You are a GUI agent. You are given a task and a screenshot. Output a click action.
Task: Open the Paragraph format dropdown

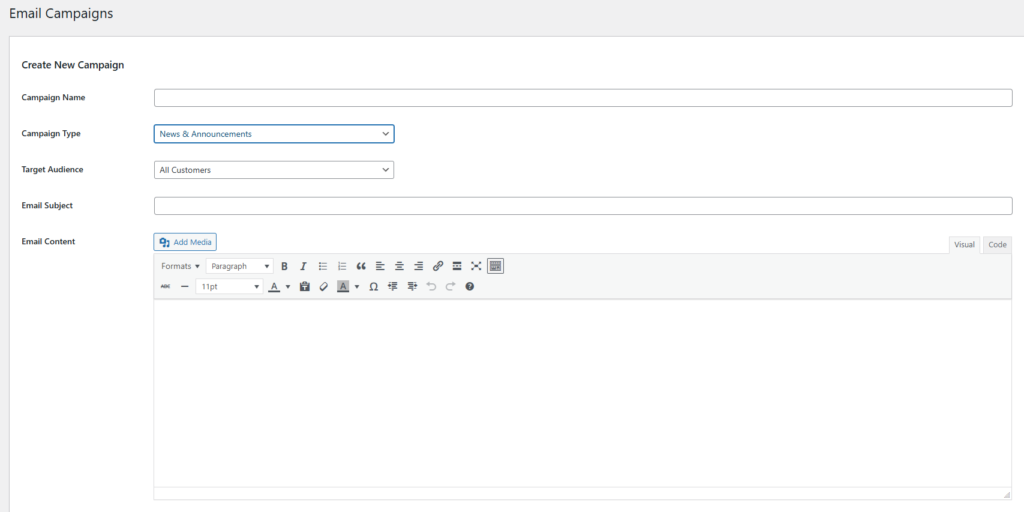pos(240,266)
